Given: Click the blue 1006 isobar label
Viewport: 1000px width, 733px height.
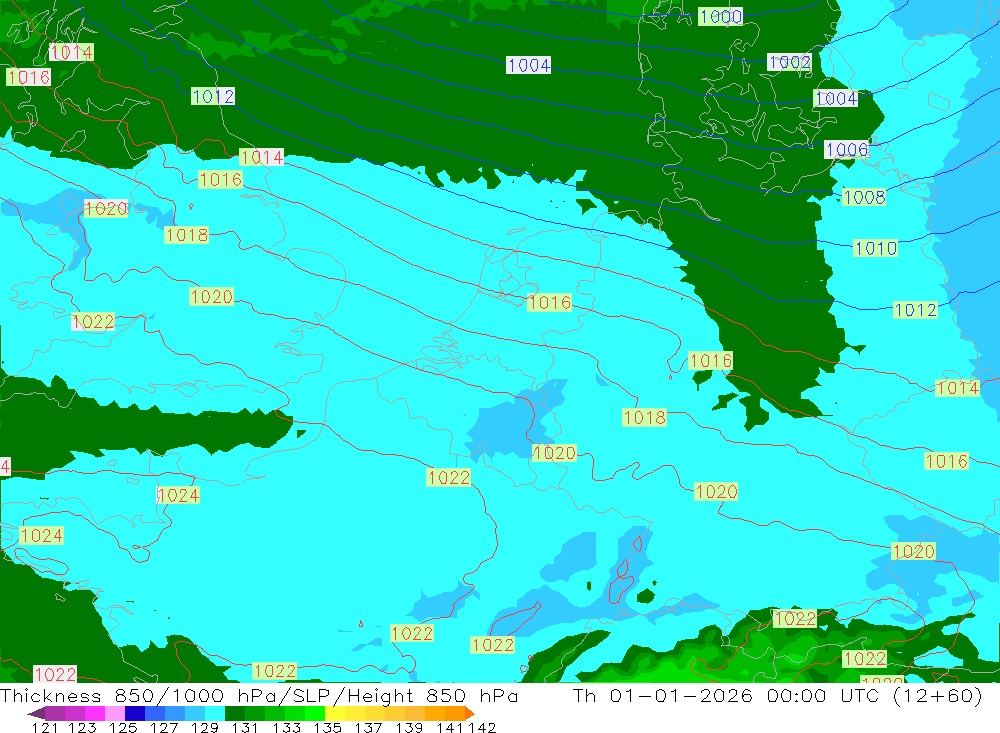Looking at the screenshot, I should tap(846, 149).
